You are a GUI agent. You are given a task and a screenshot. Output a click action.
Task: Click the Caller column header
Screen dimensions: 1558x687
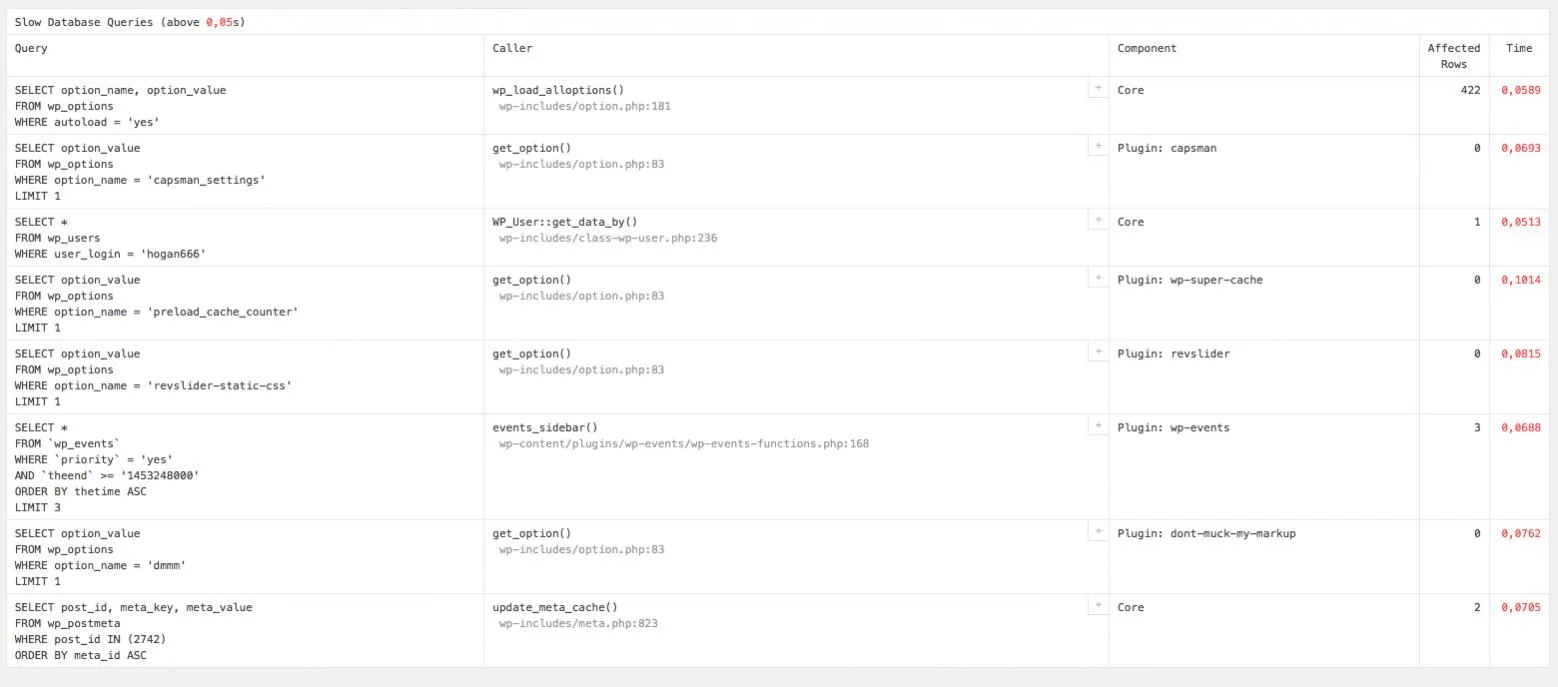pos(512,48)
